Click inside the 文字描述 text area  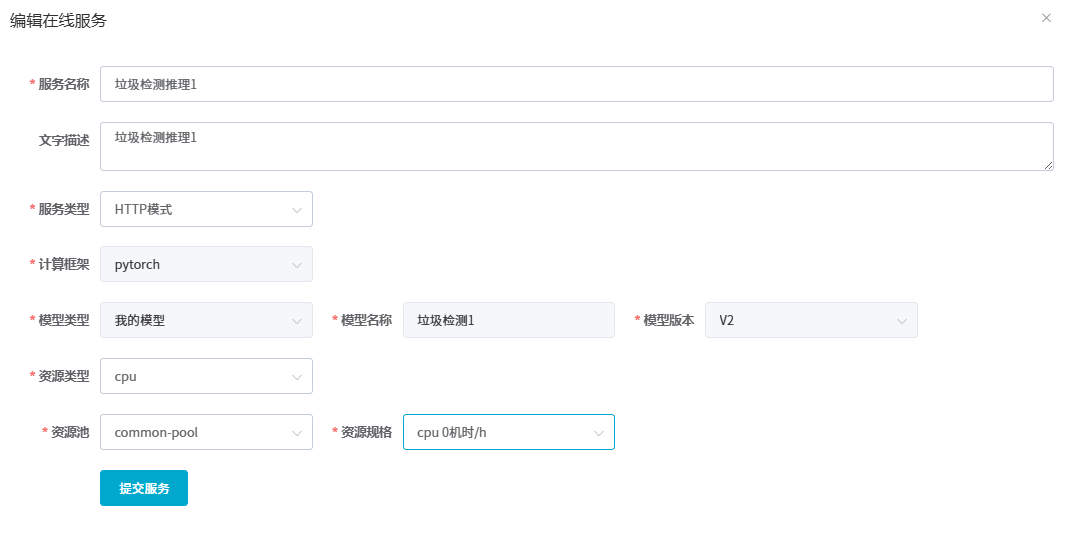[x=576, y=147]
